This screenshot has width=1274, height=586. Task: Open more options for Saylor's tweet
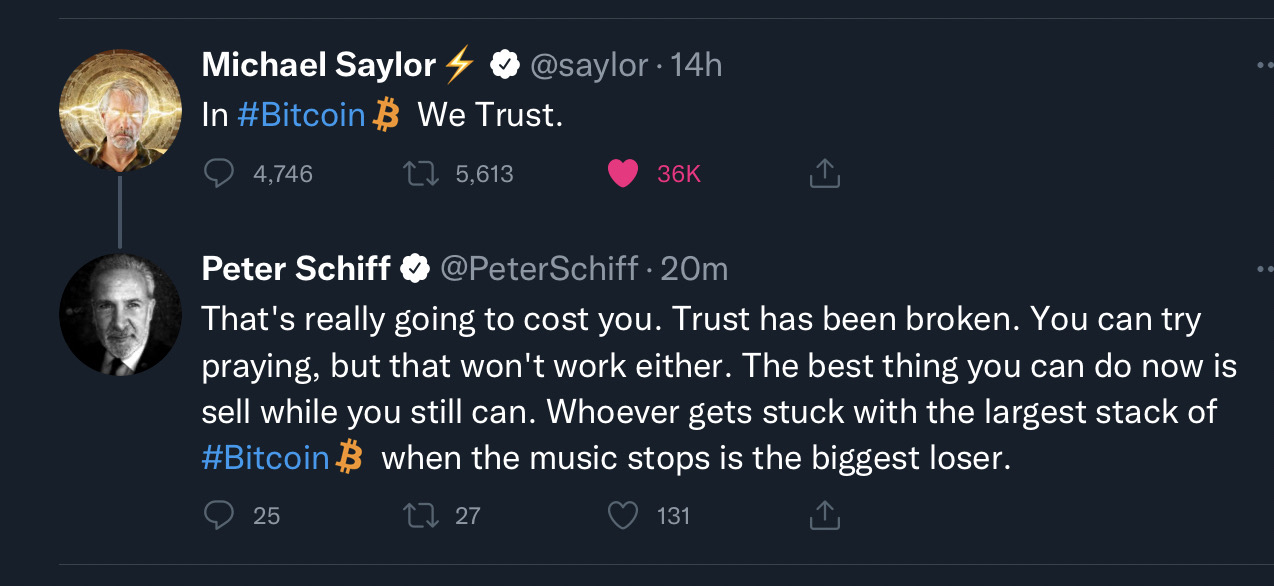point(1264,66)
